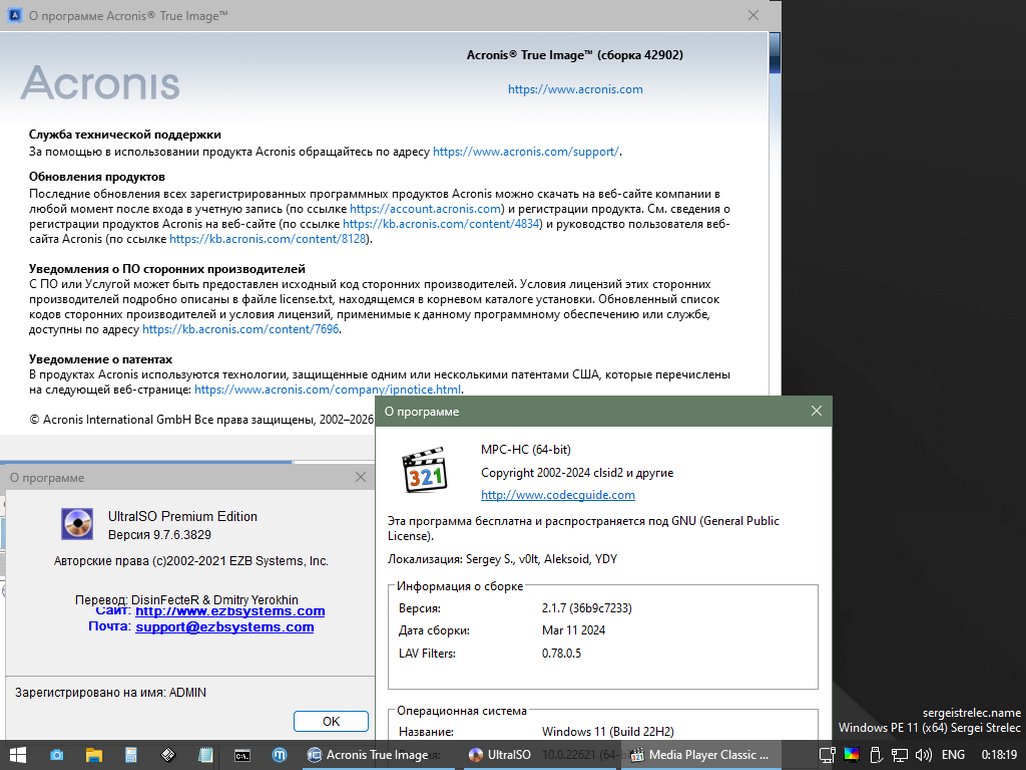Open the colorful display tray icon
This screenshot has width=1026, height=770.
coord(851,755)
